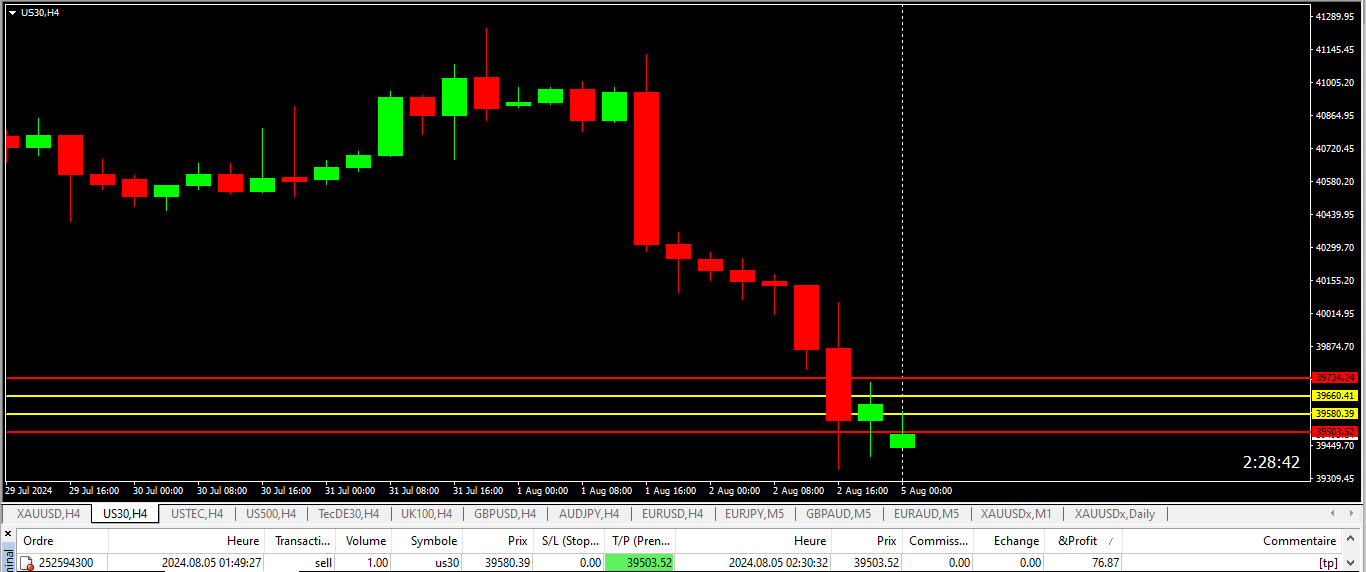
Task: Click the 2:28:42 candle countdown timer
Action: [x=1271, y=462]
